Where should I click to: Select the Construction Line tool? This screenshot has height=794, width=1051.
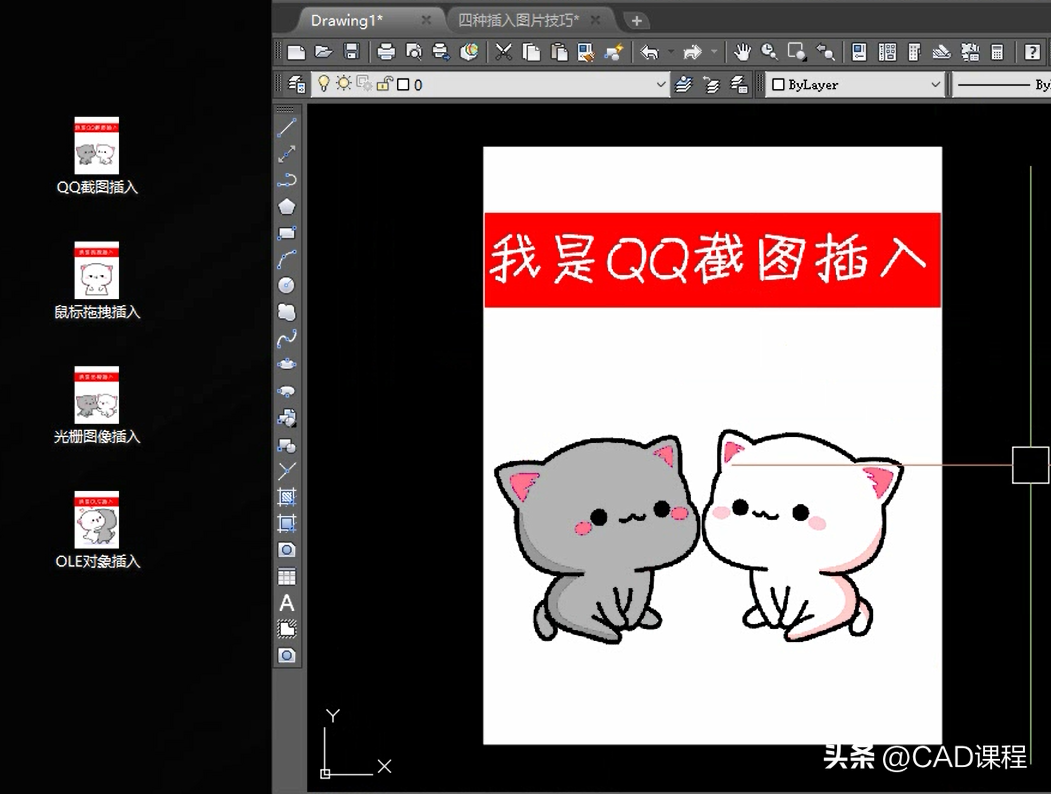click(x=286, y=154)
